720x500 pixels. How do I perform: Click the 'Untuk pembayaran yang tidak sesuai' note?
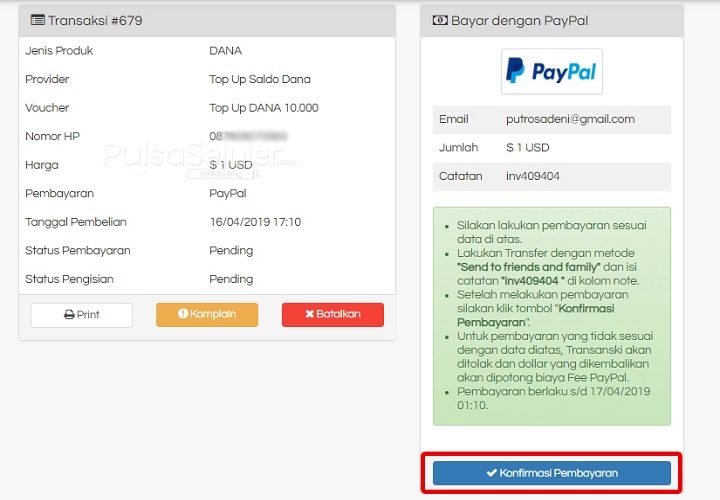click(555, 337)
